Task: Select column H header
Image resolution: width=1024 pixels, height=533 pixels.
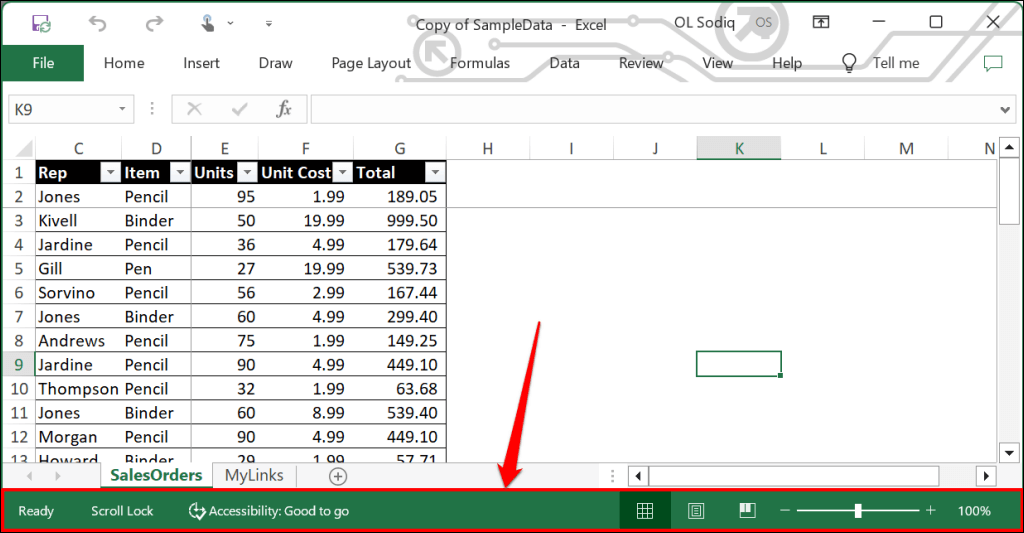Action: (x=488, y=148)
